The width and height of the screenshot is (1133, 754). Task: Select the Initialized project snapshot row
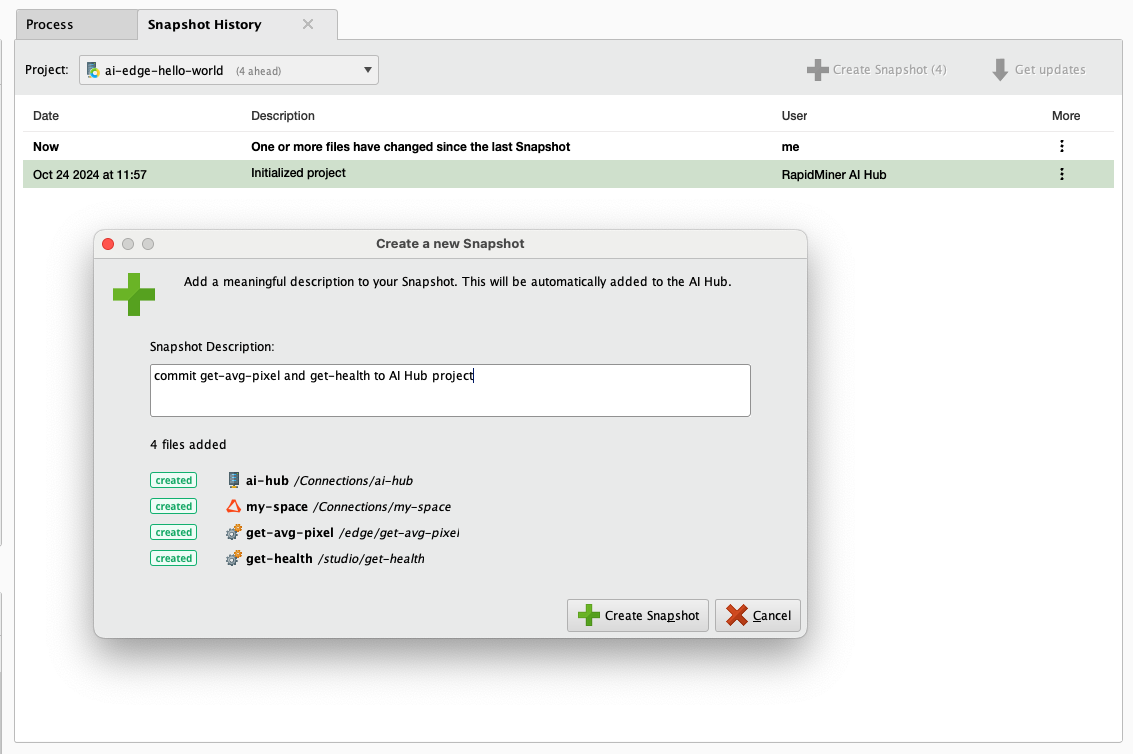click(x=500, y=174)
